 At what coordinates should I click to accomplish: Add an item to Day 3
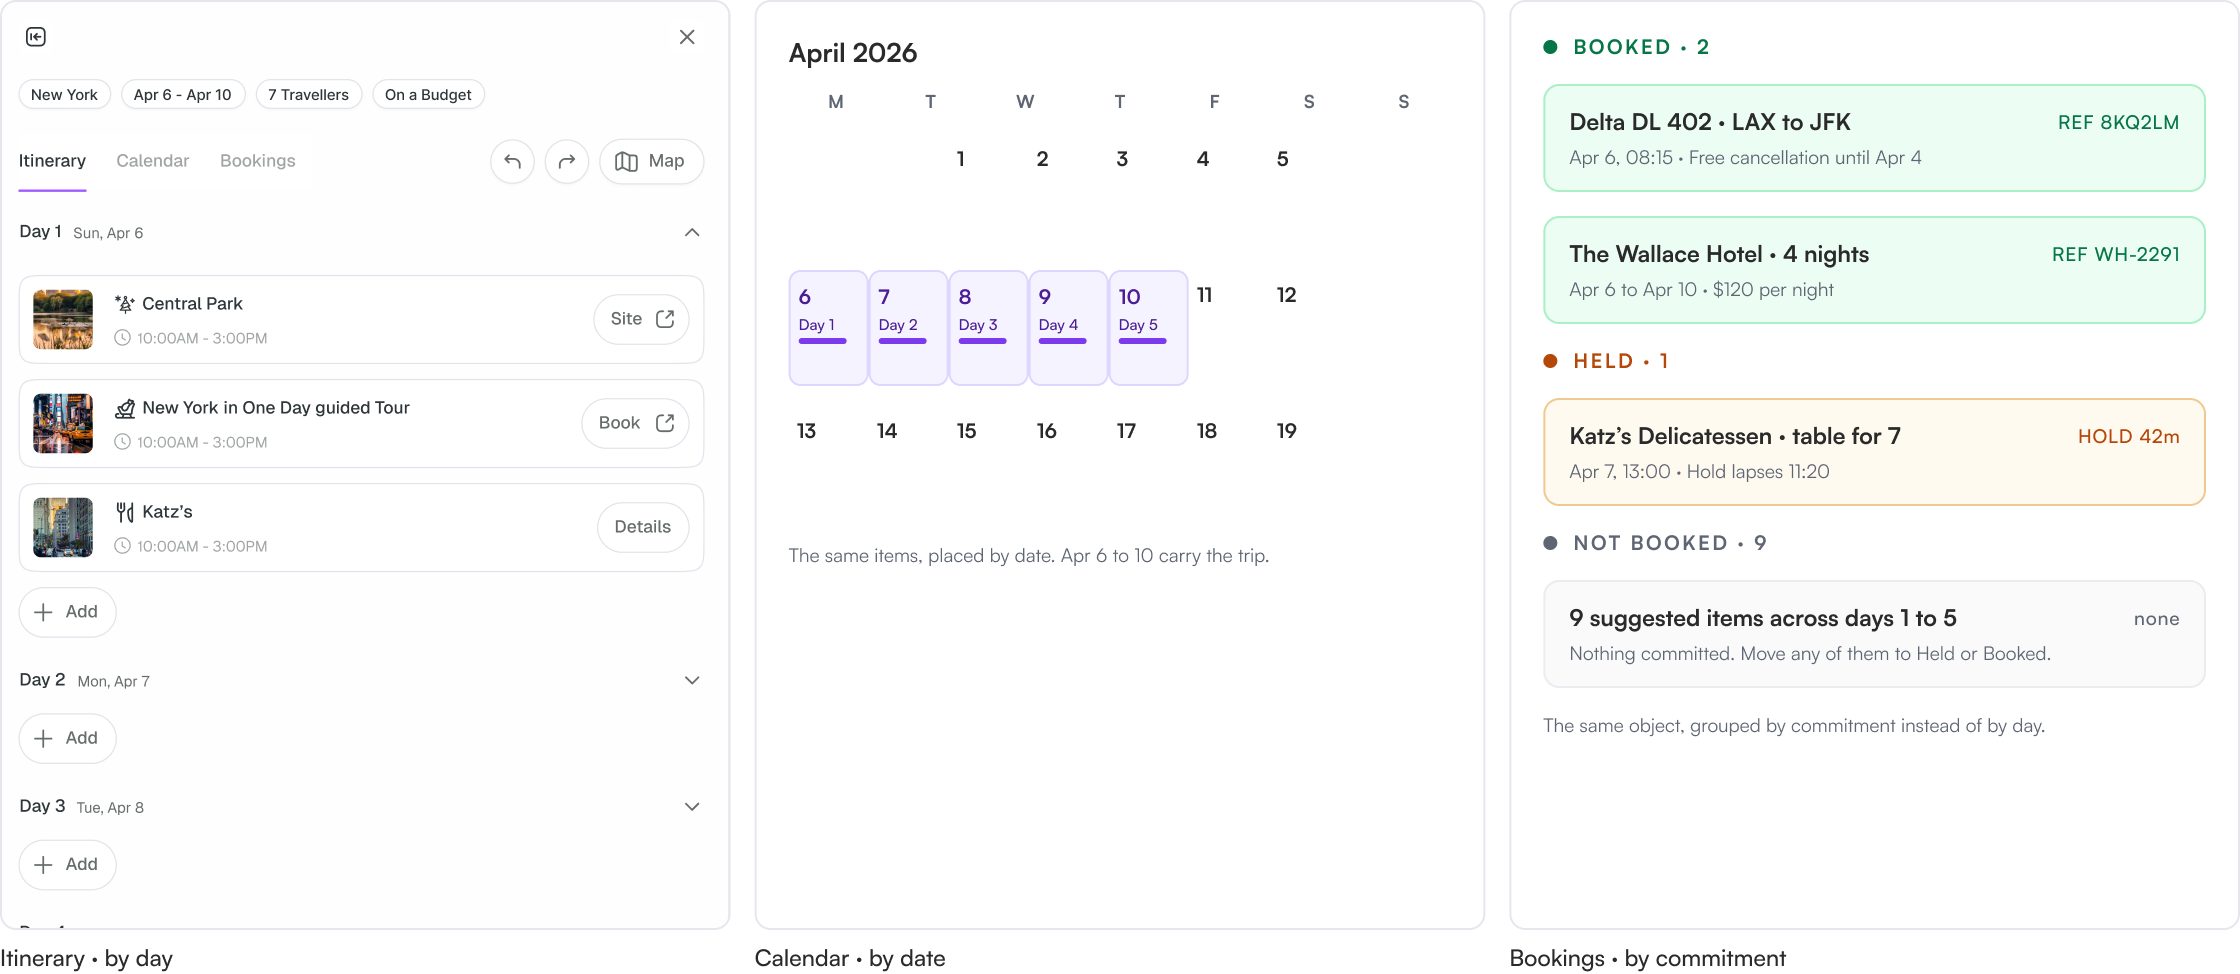point(67,865)
